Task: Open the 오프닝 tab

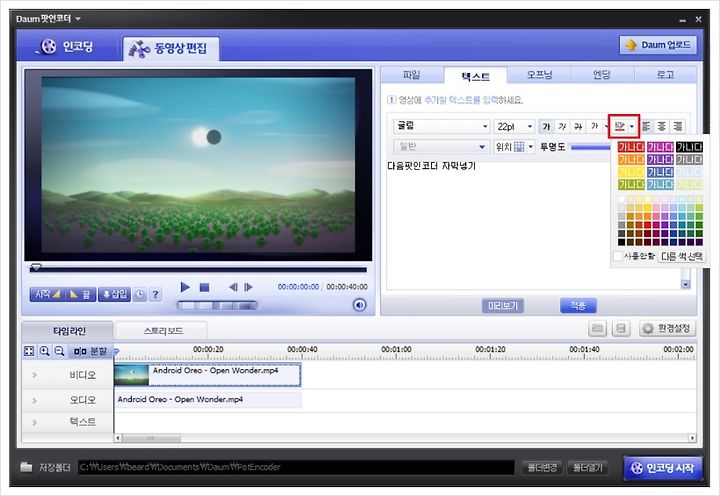Action: pyautogui.click(x=539, y=75)
